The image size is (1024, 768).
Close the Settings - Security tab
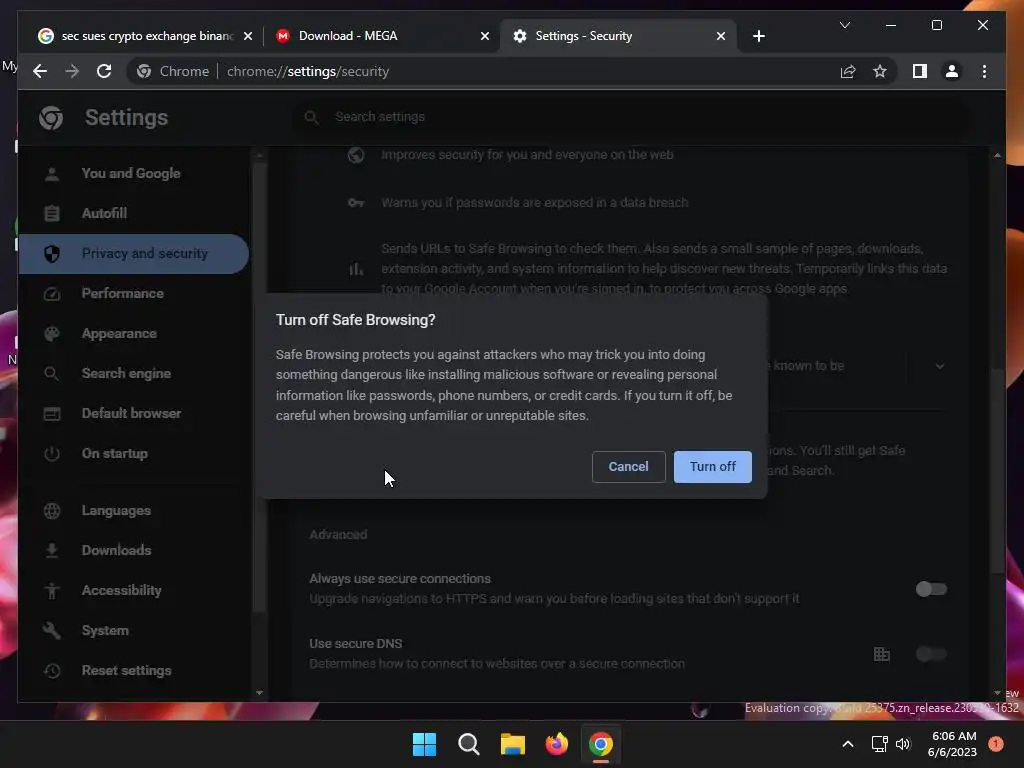point(720,36)
